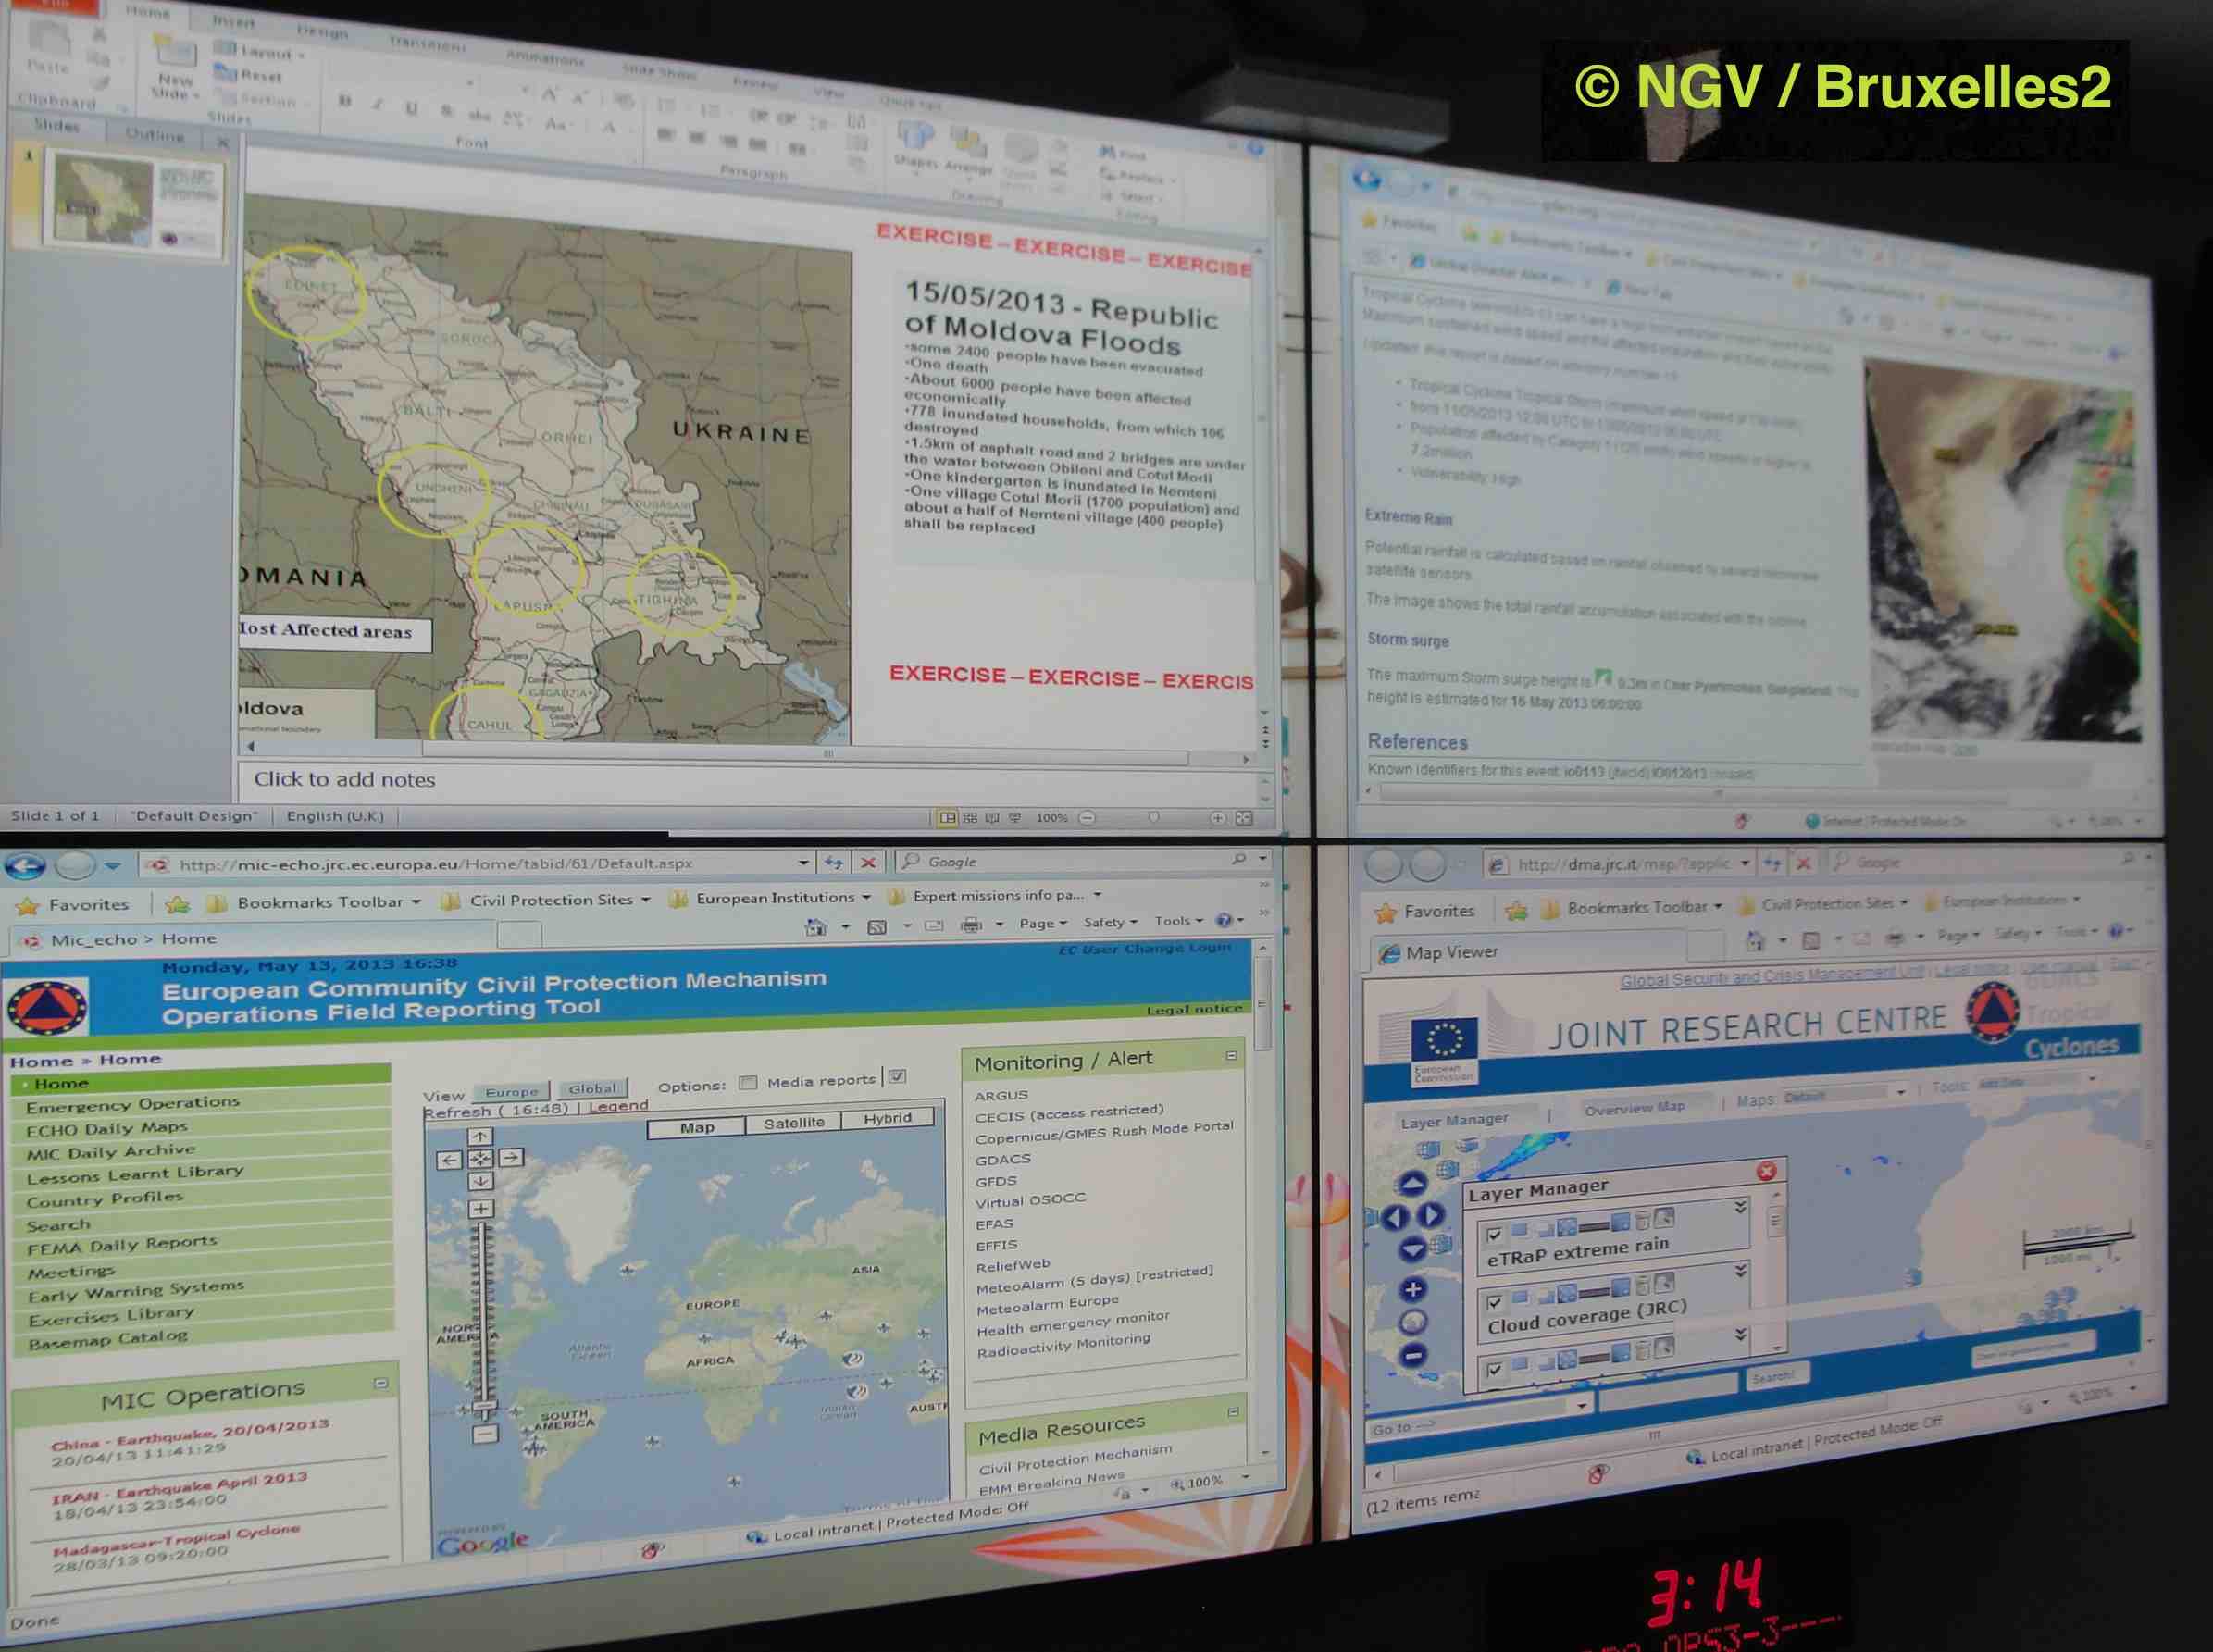
Task: Open Tools menu in mic-echo browser
Action: tap(1178, 921)
